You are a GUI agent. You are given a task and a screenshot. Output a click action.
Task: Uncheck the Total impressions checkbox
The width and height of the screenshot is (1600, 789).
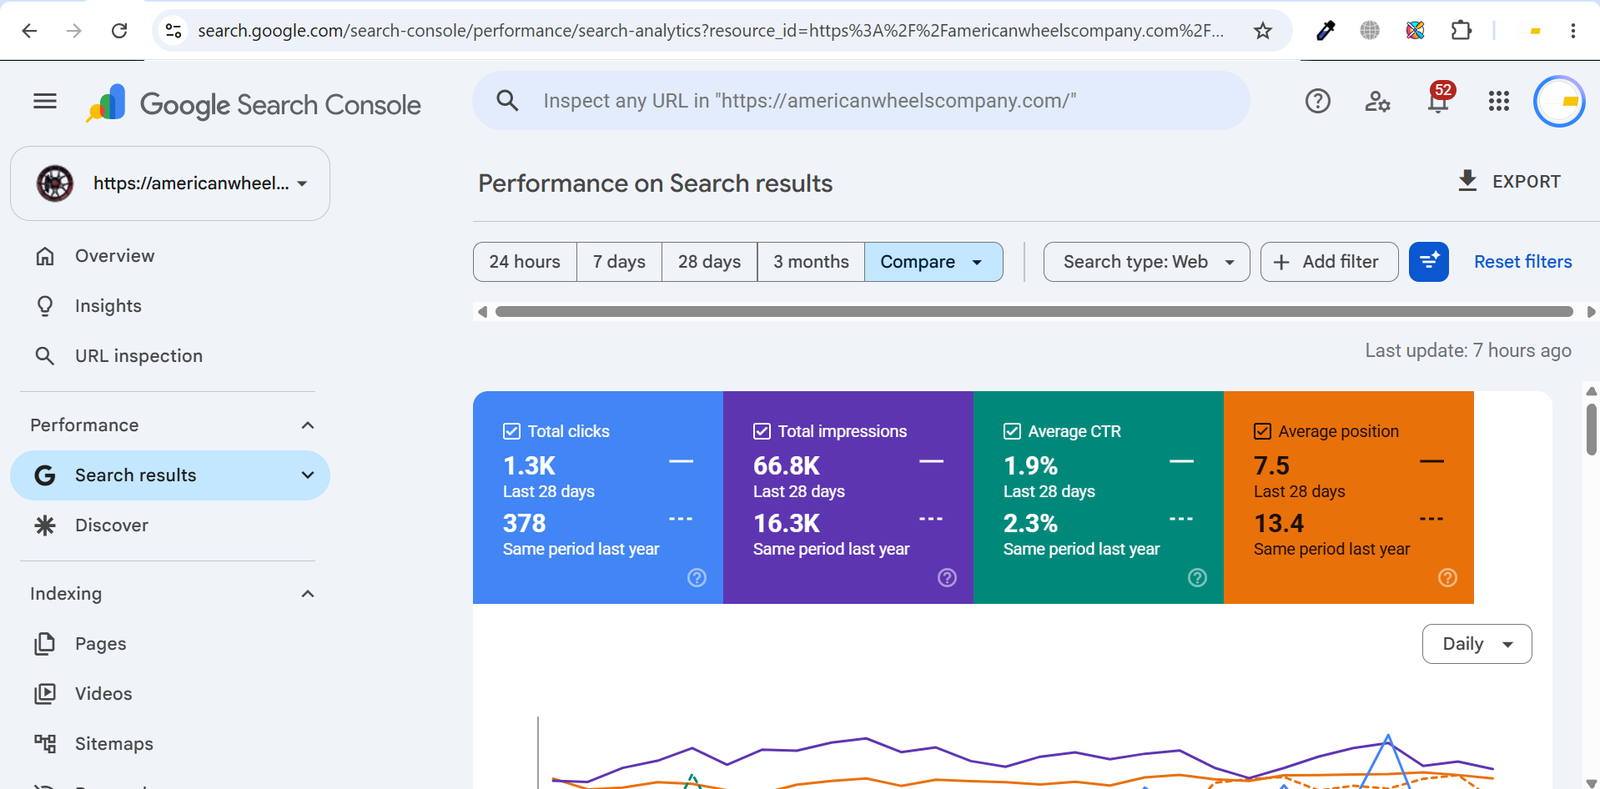pyautogui.click(x=762, y=431)
